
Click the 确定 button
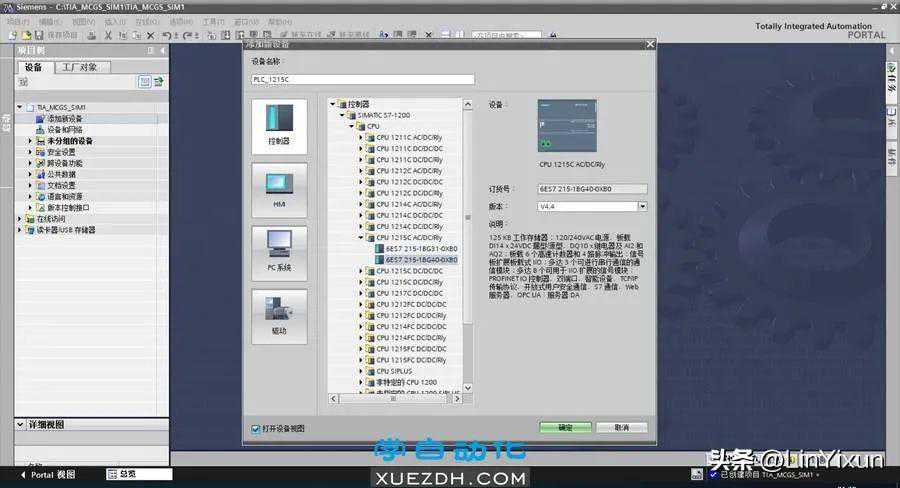(566, 427)
